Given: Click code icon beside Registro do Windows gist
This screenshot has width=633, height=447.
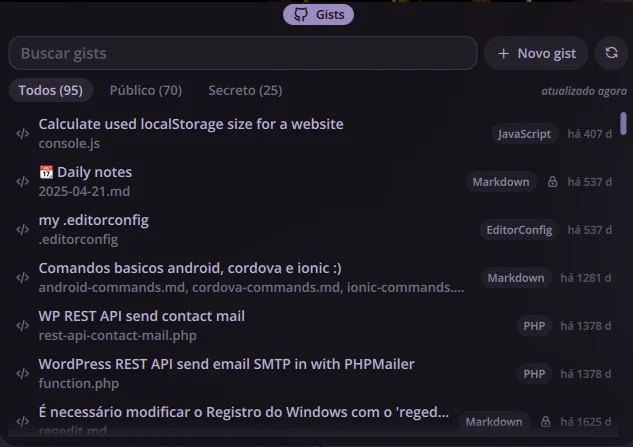Looking at the screenshot, I should coord(23,422).
